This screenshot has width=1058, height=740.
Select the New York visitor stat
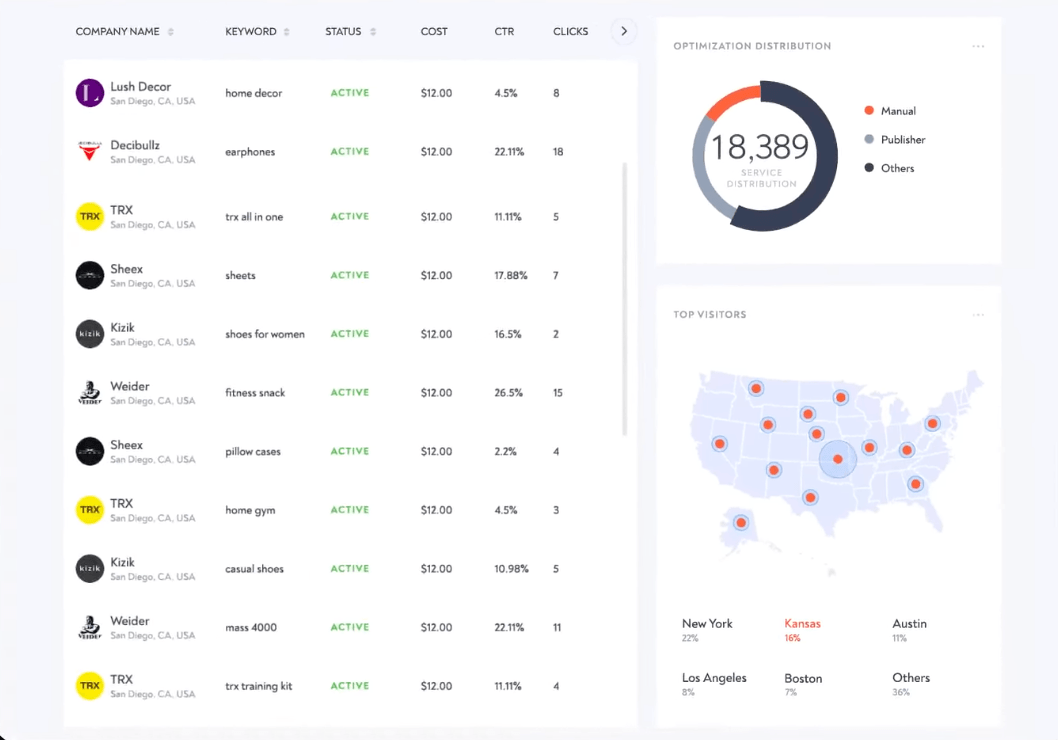click(707, 629)
